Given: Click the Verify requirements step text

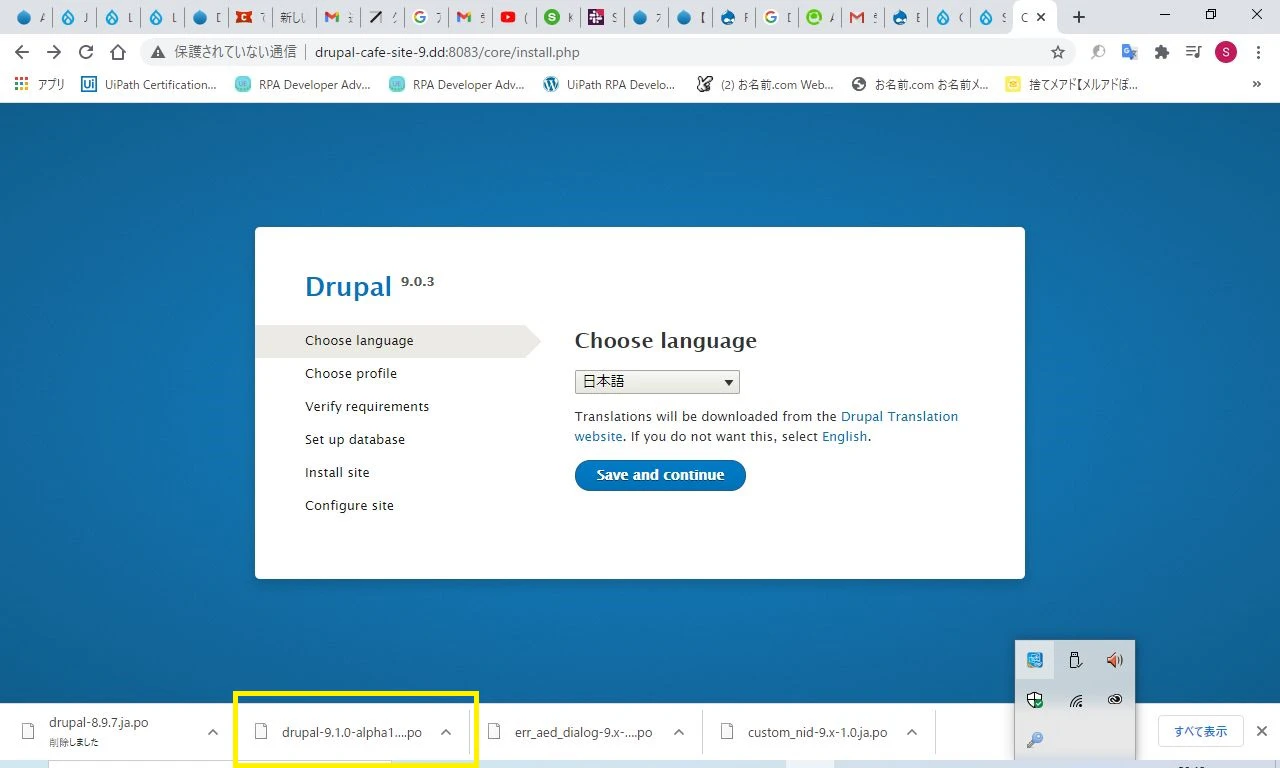Looking at the screenshot, I should click(x=367, y=406).
